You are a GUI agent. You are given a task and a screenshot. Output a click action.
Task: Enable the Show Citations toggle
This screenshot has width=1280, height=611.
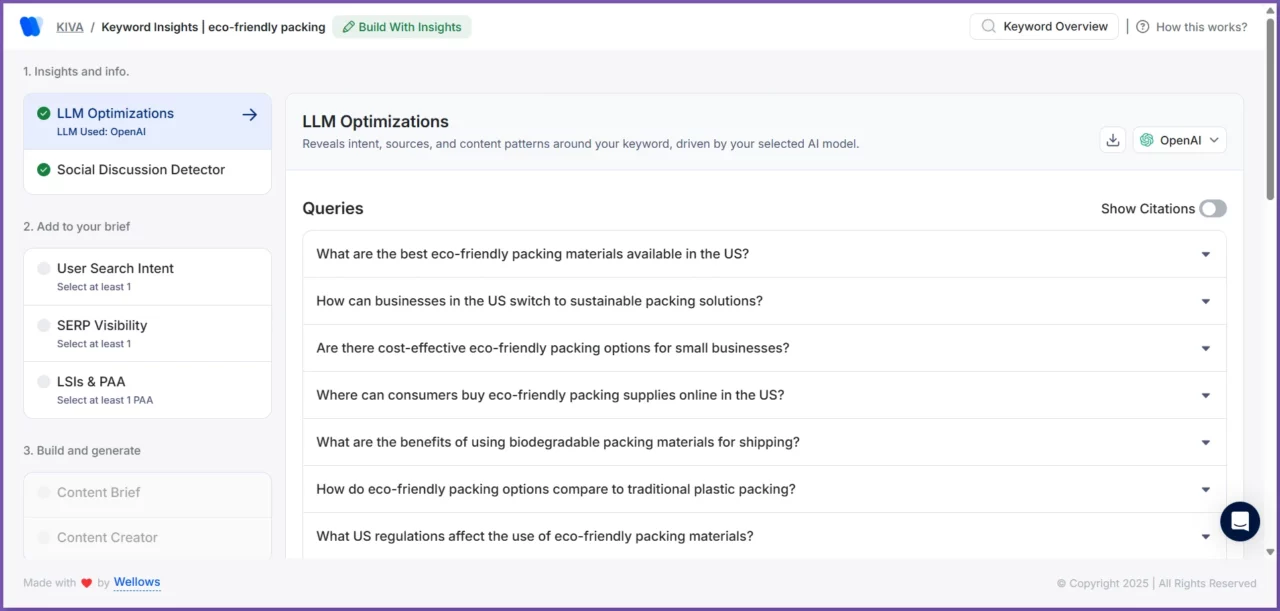[1213, 208]
